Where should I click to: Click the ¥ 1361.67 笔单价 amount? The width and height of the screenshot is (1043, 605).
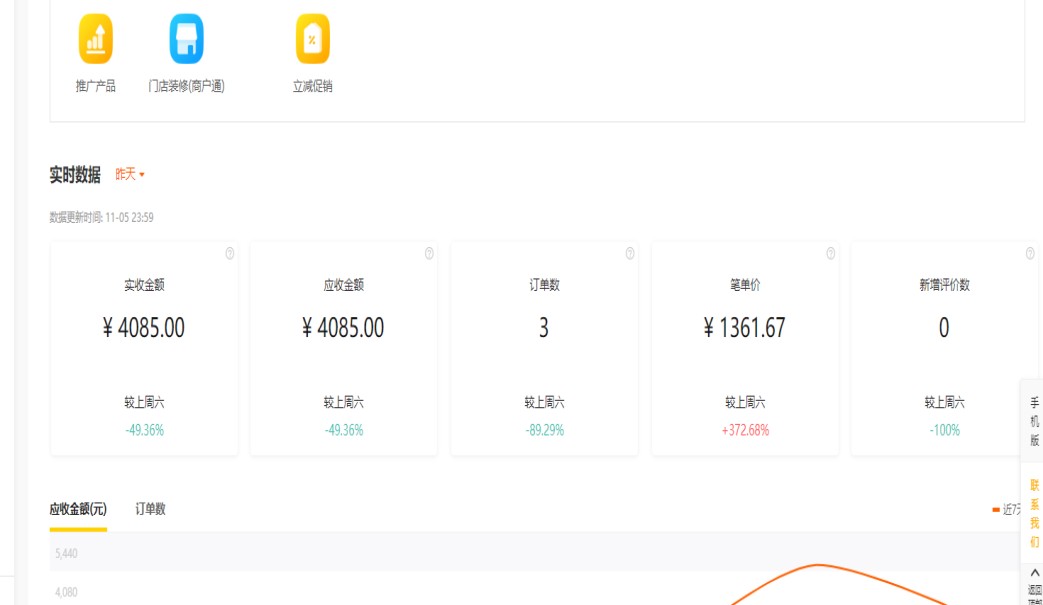tap(745, 328)
